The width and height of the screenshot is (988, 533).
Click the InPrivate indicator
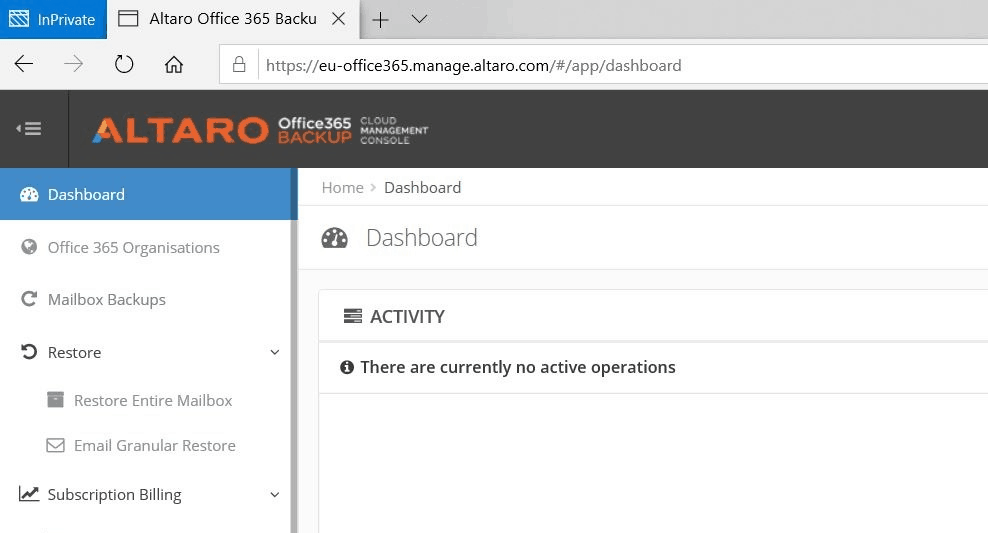(54, 19)
